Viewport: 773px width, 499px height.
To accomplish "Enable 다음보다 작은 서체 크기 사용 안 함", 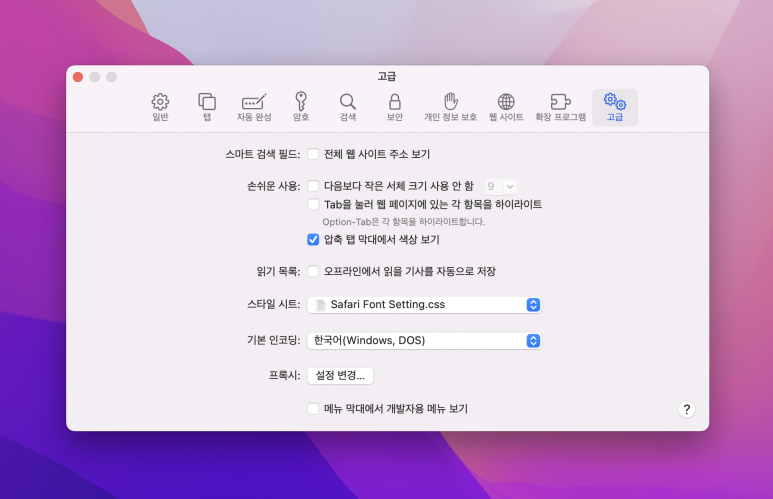I will (313, 186).
